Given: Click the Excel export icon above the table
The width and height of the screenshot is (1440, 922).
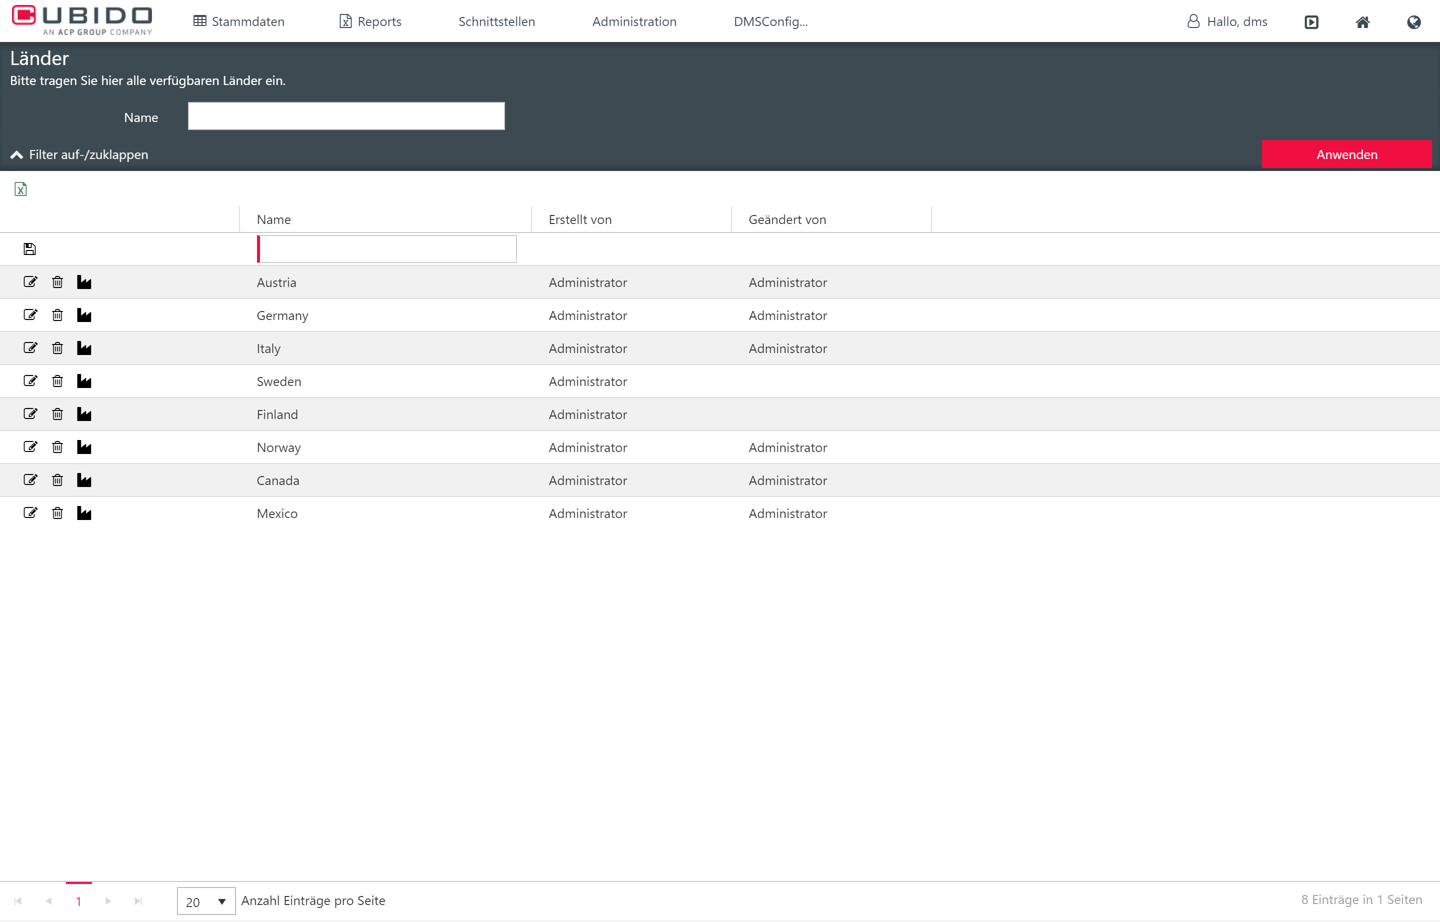Looking at the screenshot, I should point(21,189).
